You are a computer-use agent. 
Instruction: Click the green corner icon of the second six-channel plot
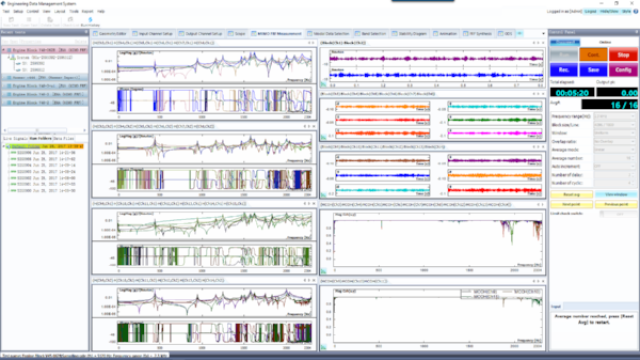pyautogui.click(x=324, y=195)
